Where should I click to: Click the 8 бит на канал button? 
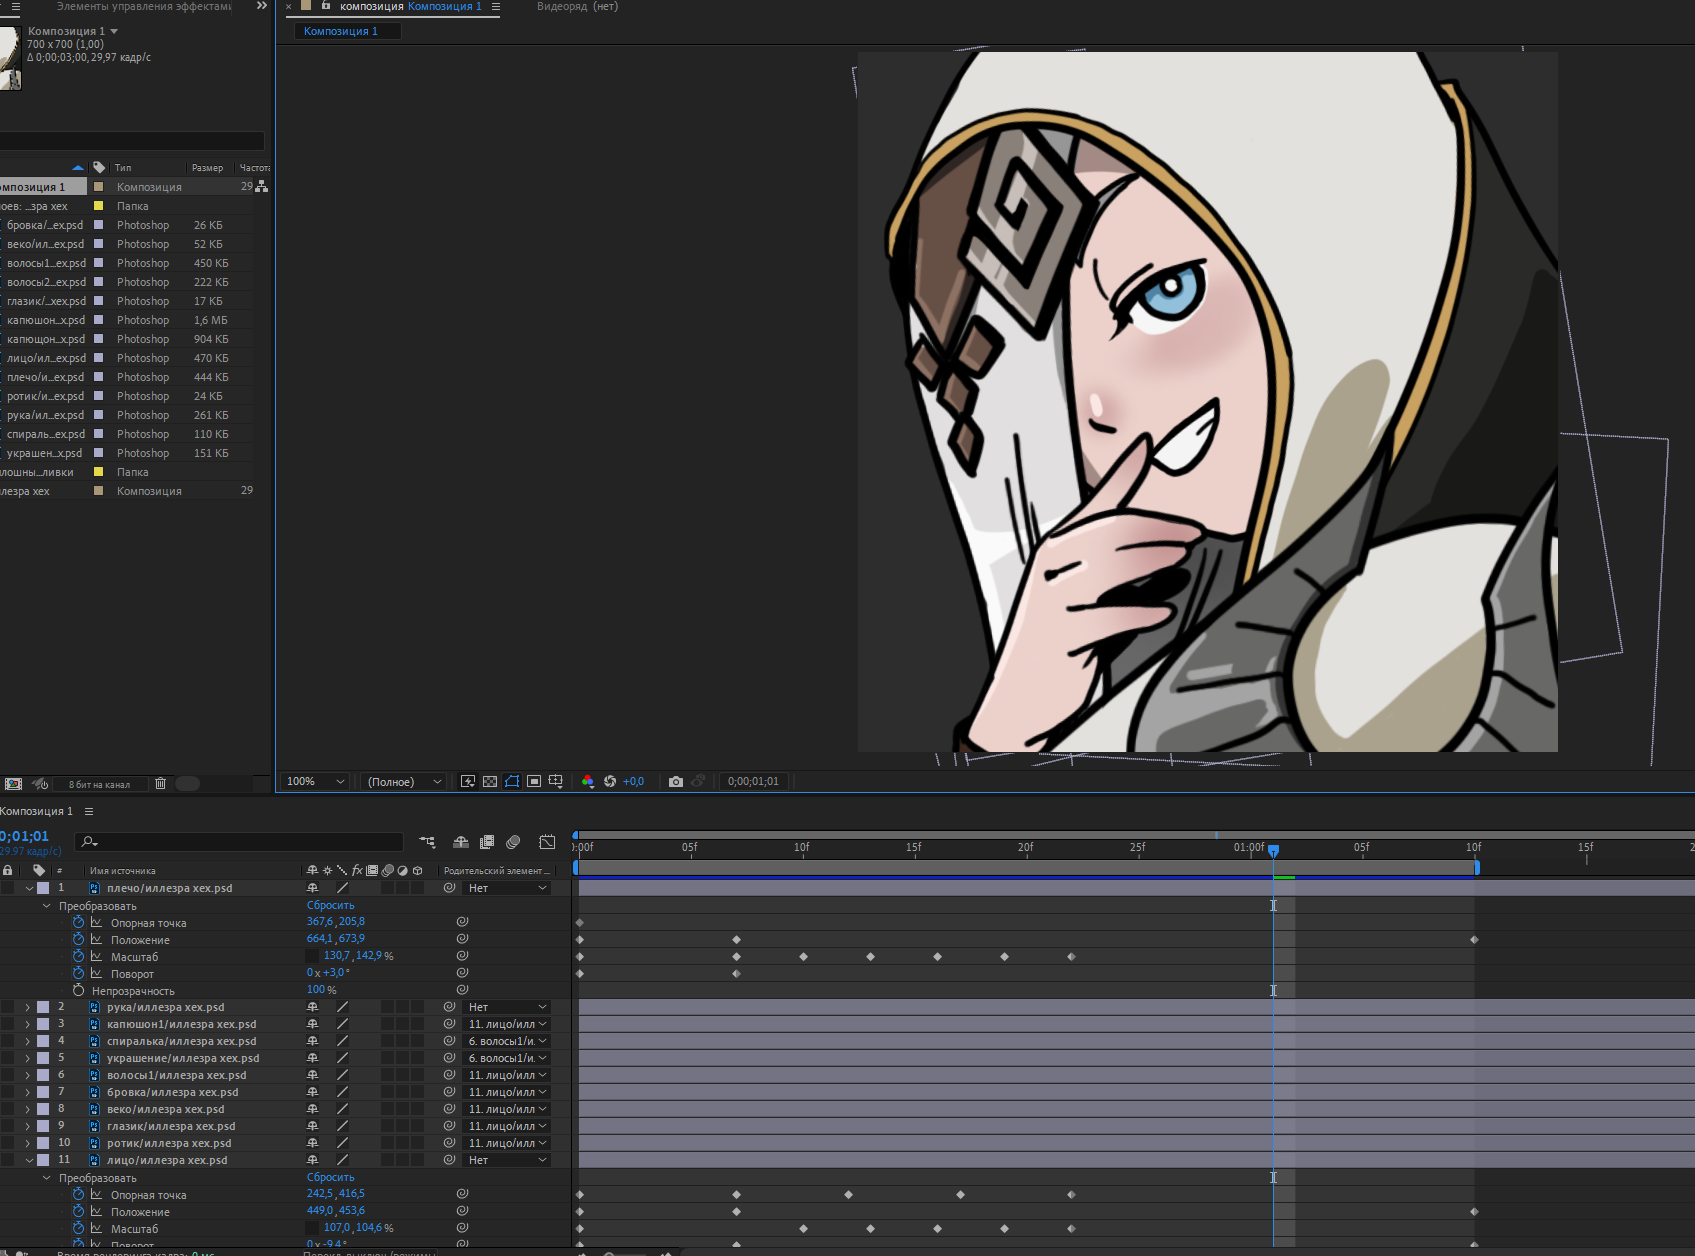point(99,784)
